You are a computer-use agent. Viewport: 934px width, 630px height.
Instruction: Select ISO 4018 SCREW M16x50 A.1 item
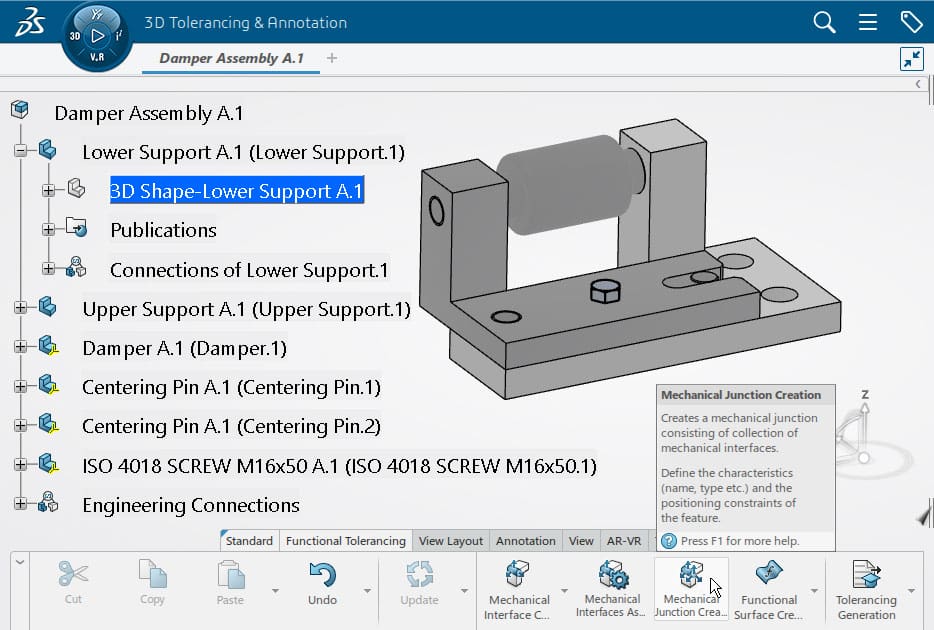(340, 466)
